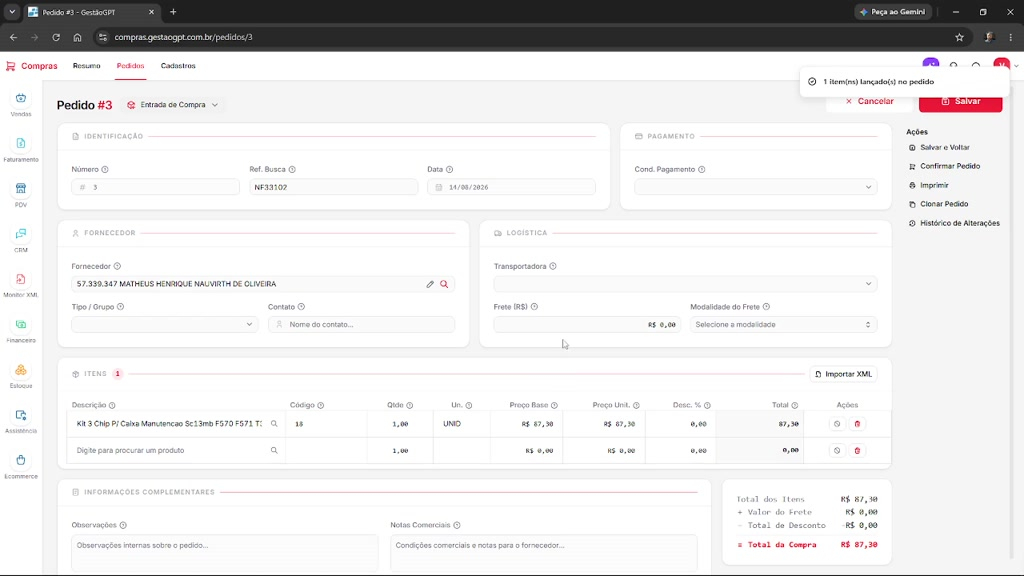Click search icon in the empty product row
This screenshot has height=576, width=1024.
(x=274, y=451)
